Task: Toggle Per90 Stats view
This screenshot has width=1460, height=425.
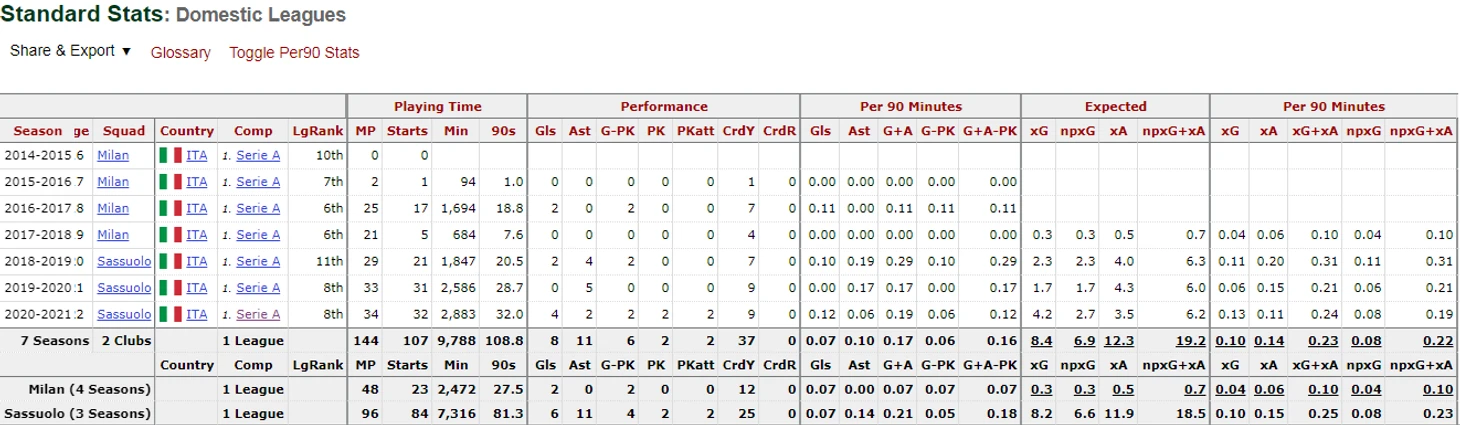Action: (294, 53)
